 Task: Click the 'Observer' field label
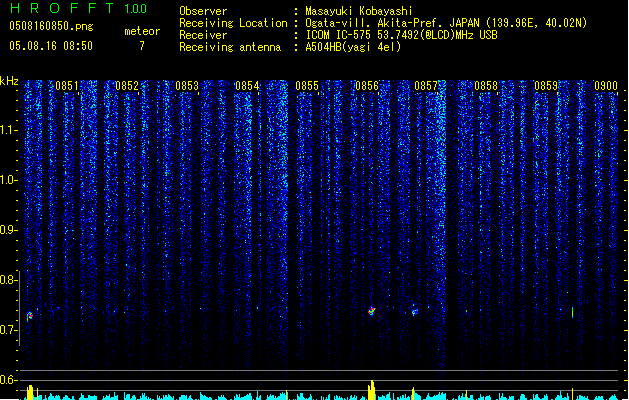click(203, 11)
